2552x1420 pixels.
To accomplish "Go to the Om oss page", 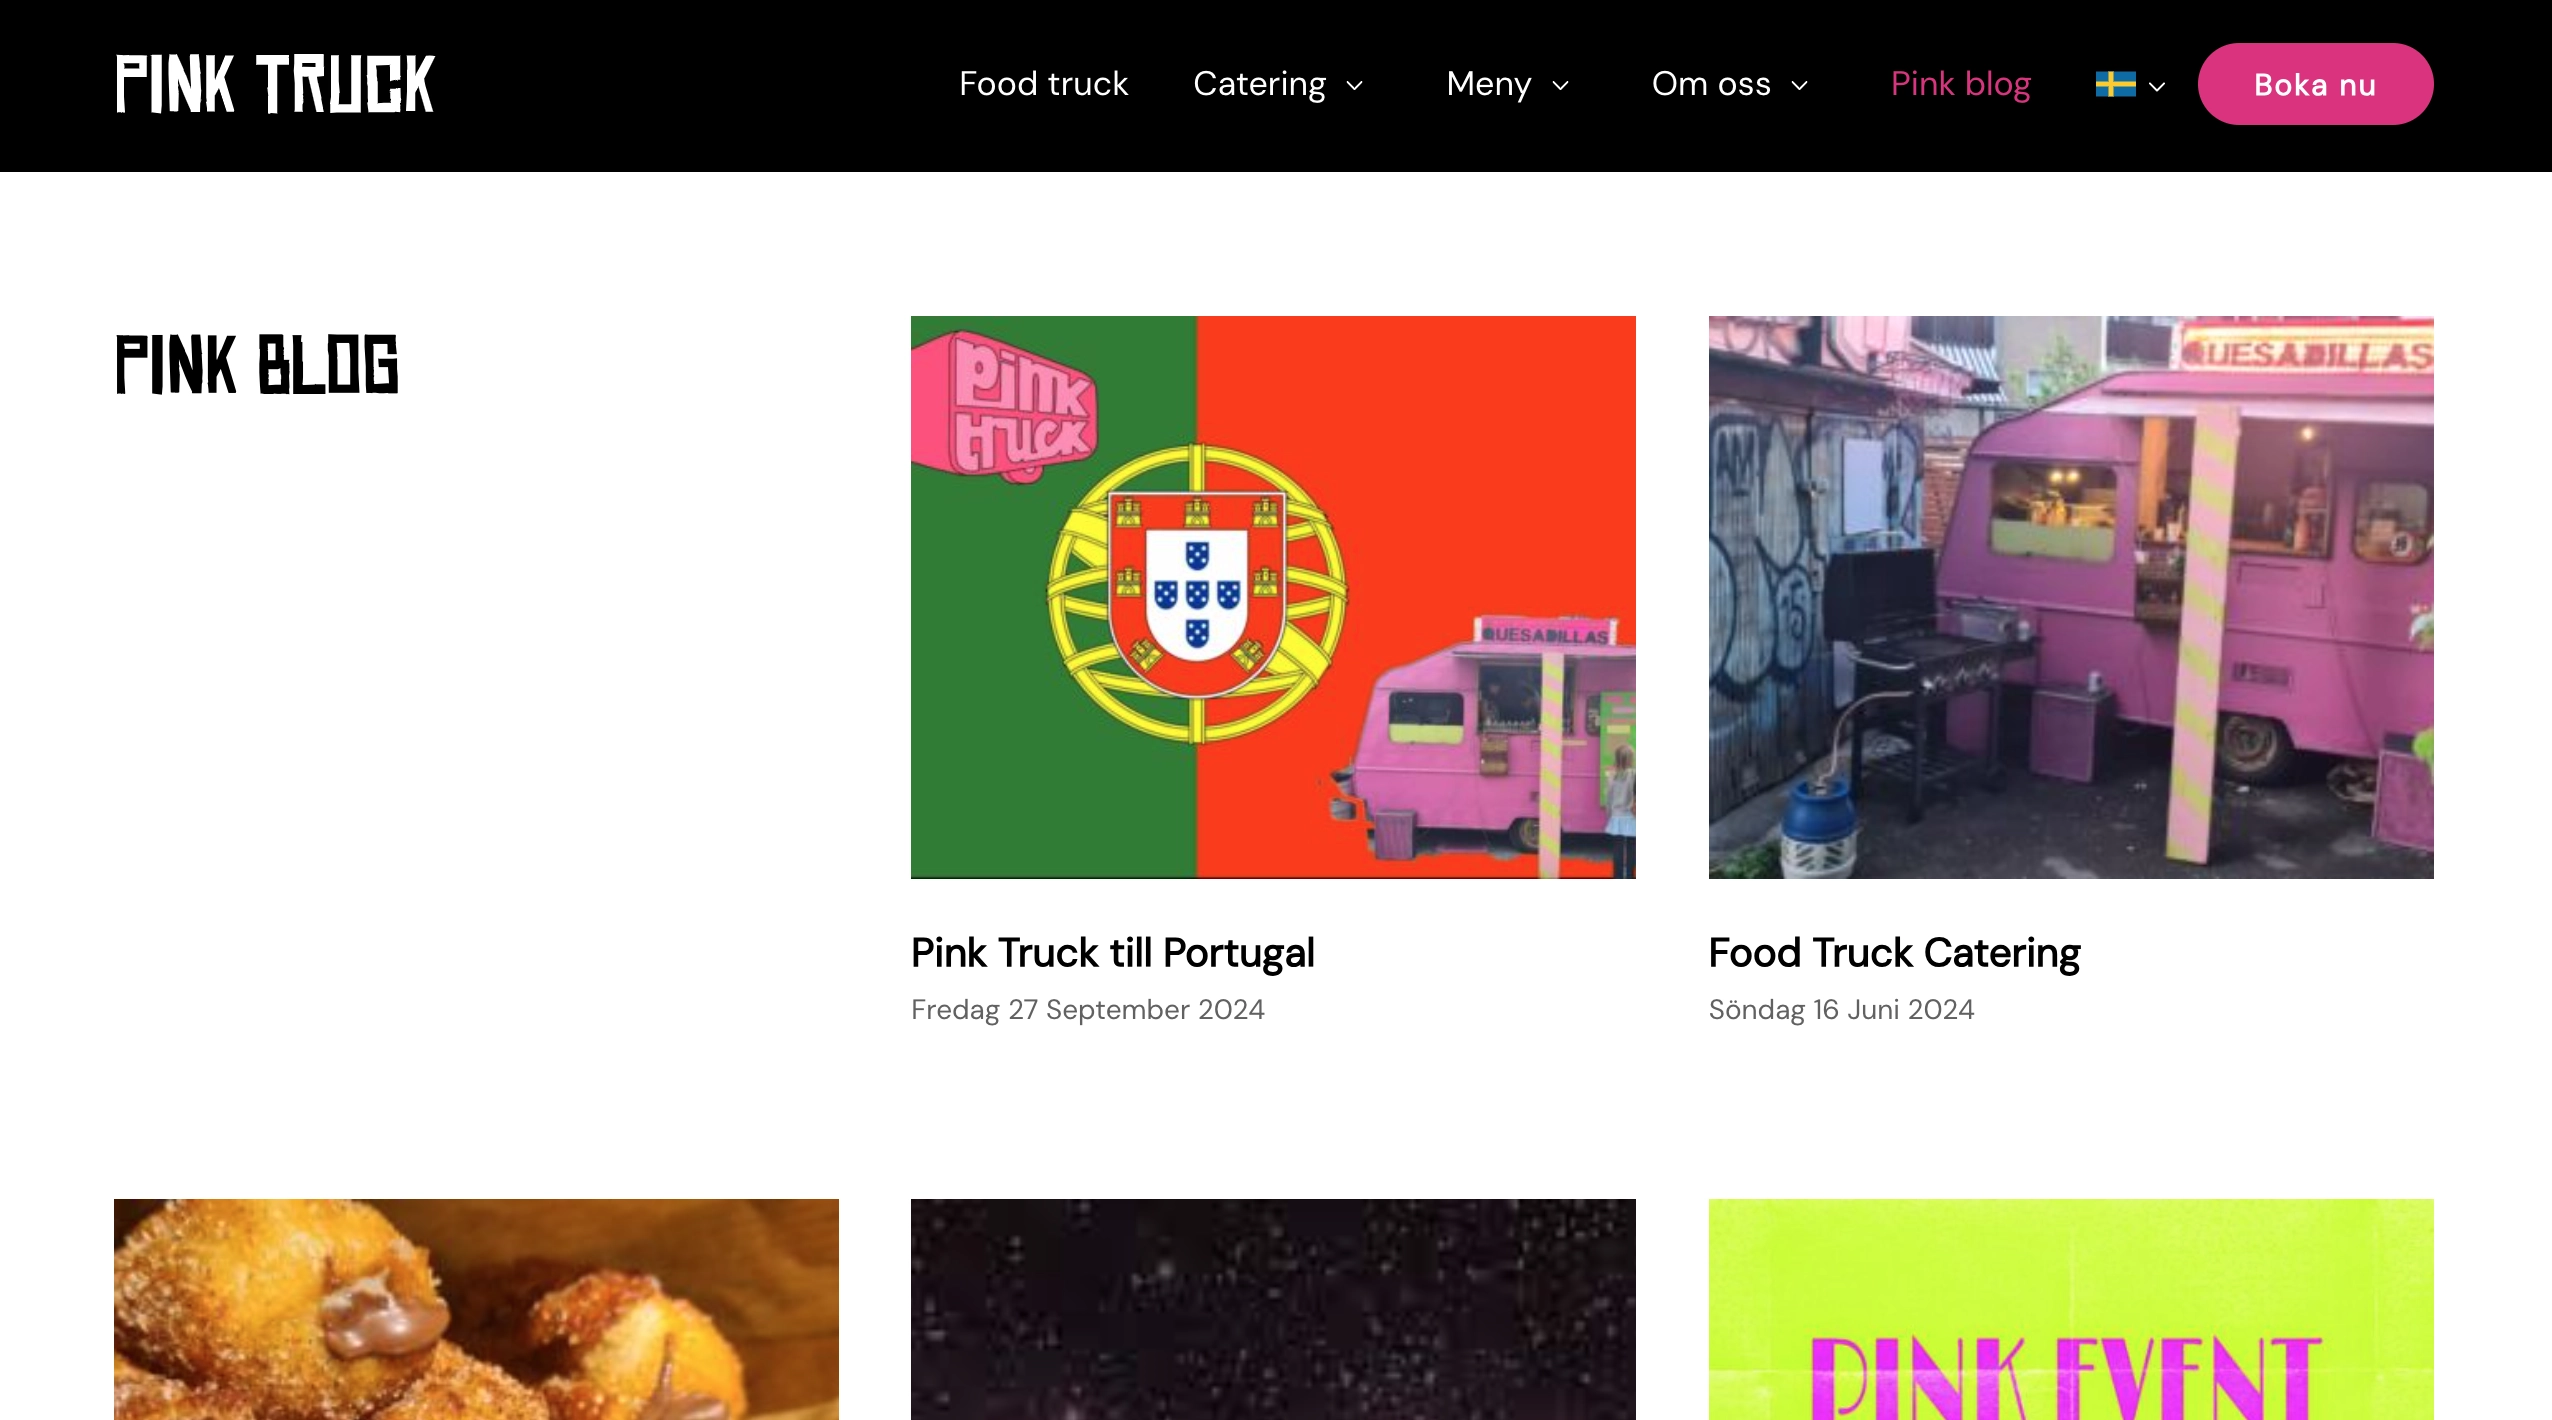I will (1710, 84).
